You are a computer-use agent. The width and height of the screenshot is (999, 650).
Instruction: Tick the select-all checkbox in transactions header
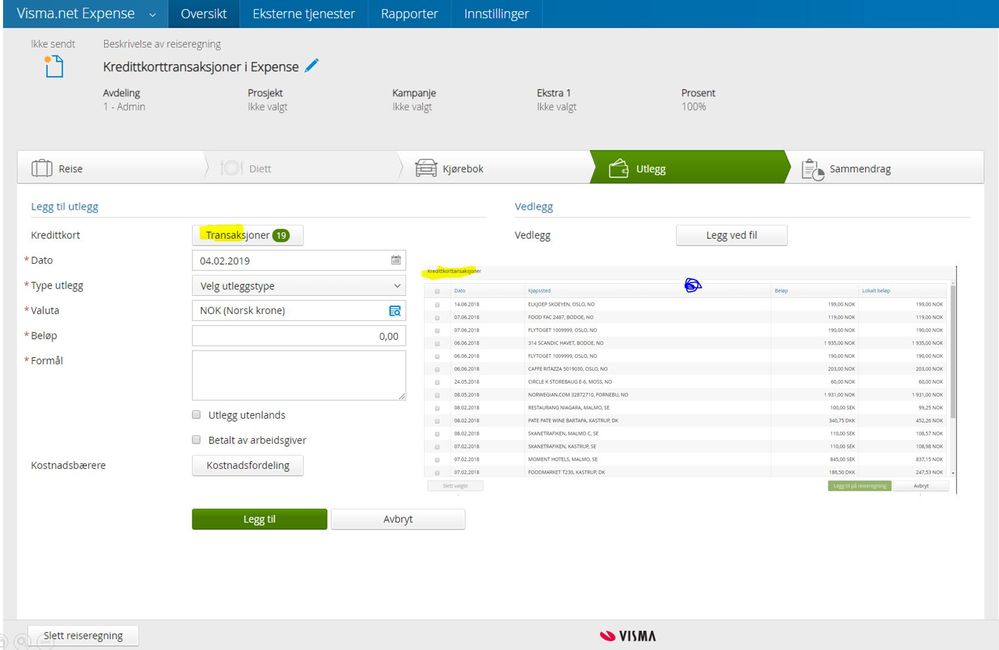(437, 291)
